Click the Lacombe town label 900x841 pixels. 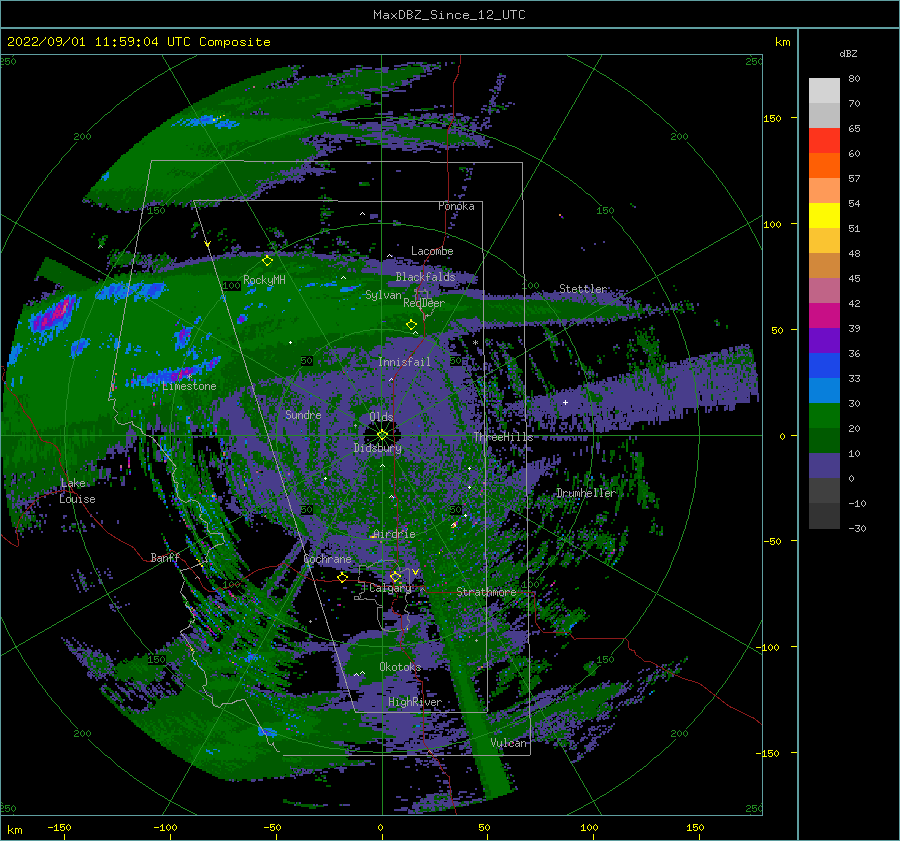432,251
